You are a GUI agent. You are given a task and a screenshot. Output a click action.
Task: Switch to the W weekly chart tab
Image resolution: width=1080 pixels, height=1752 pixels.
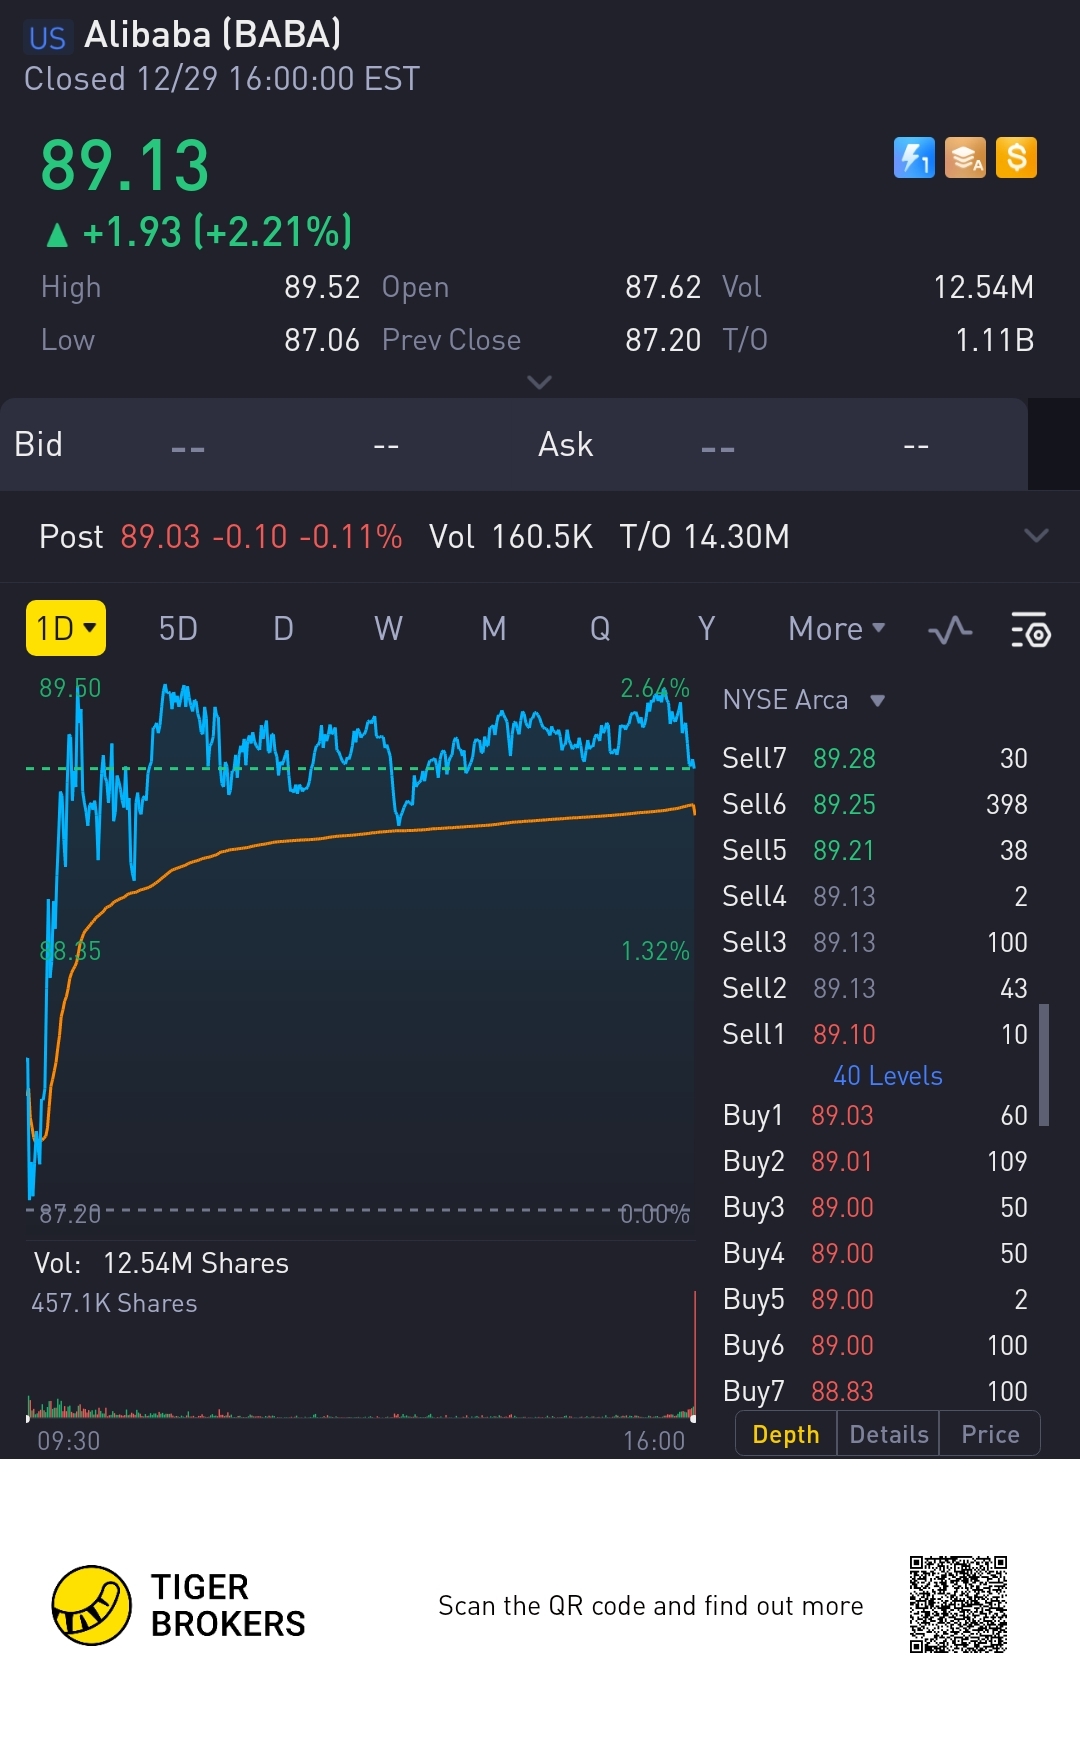pos(388,629)
